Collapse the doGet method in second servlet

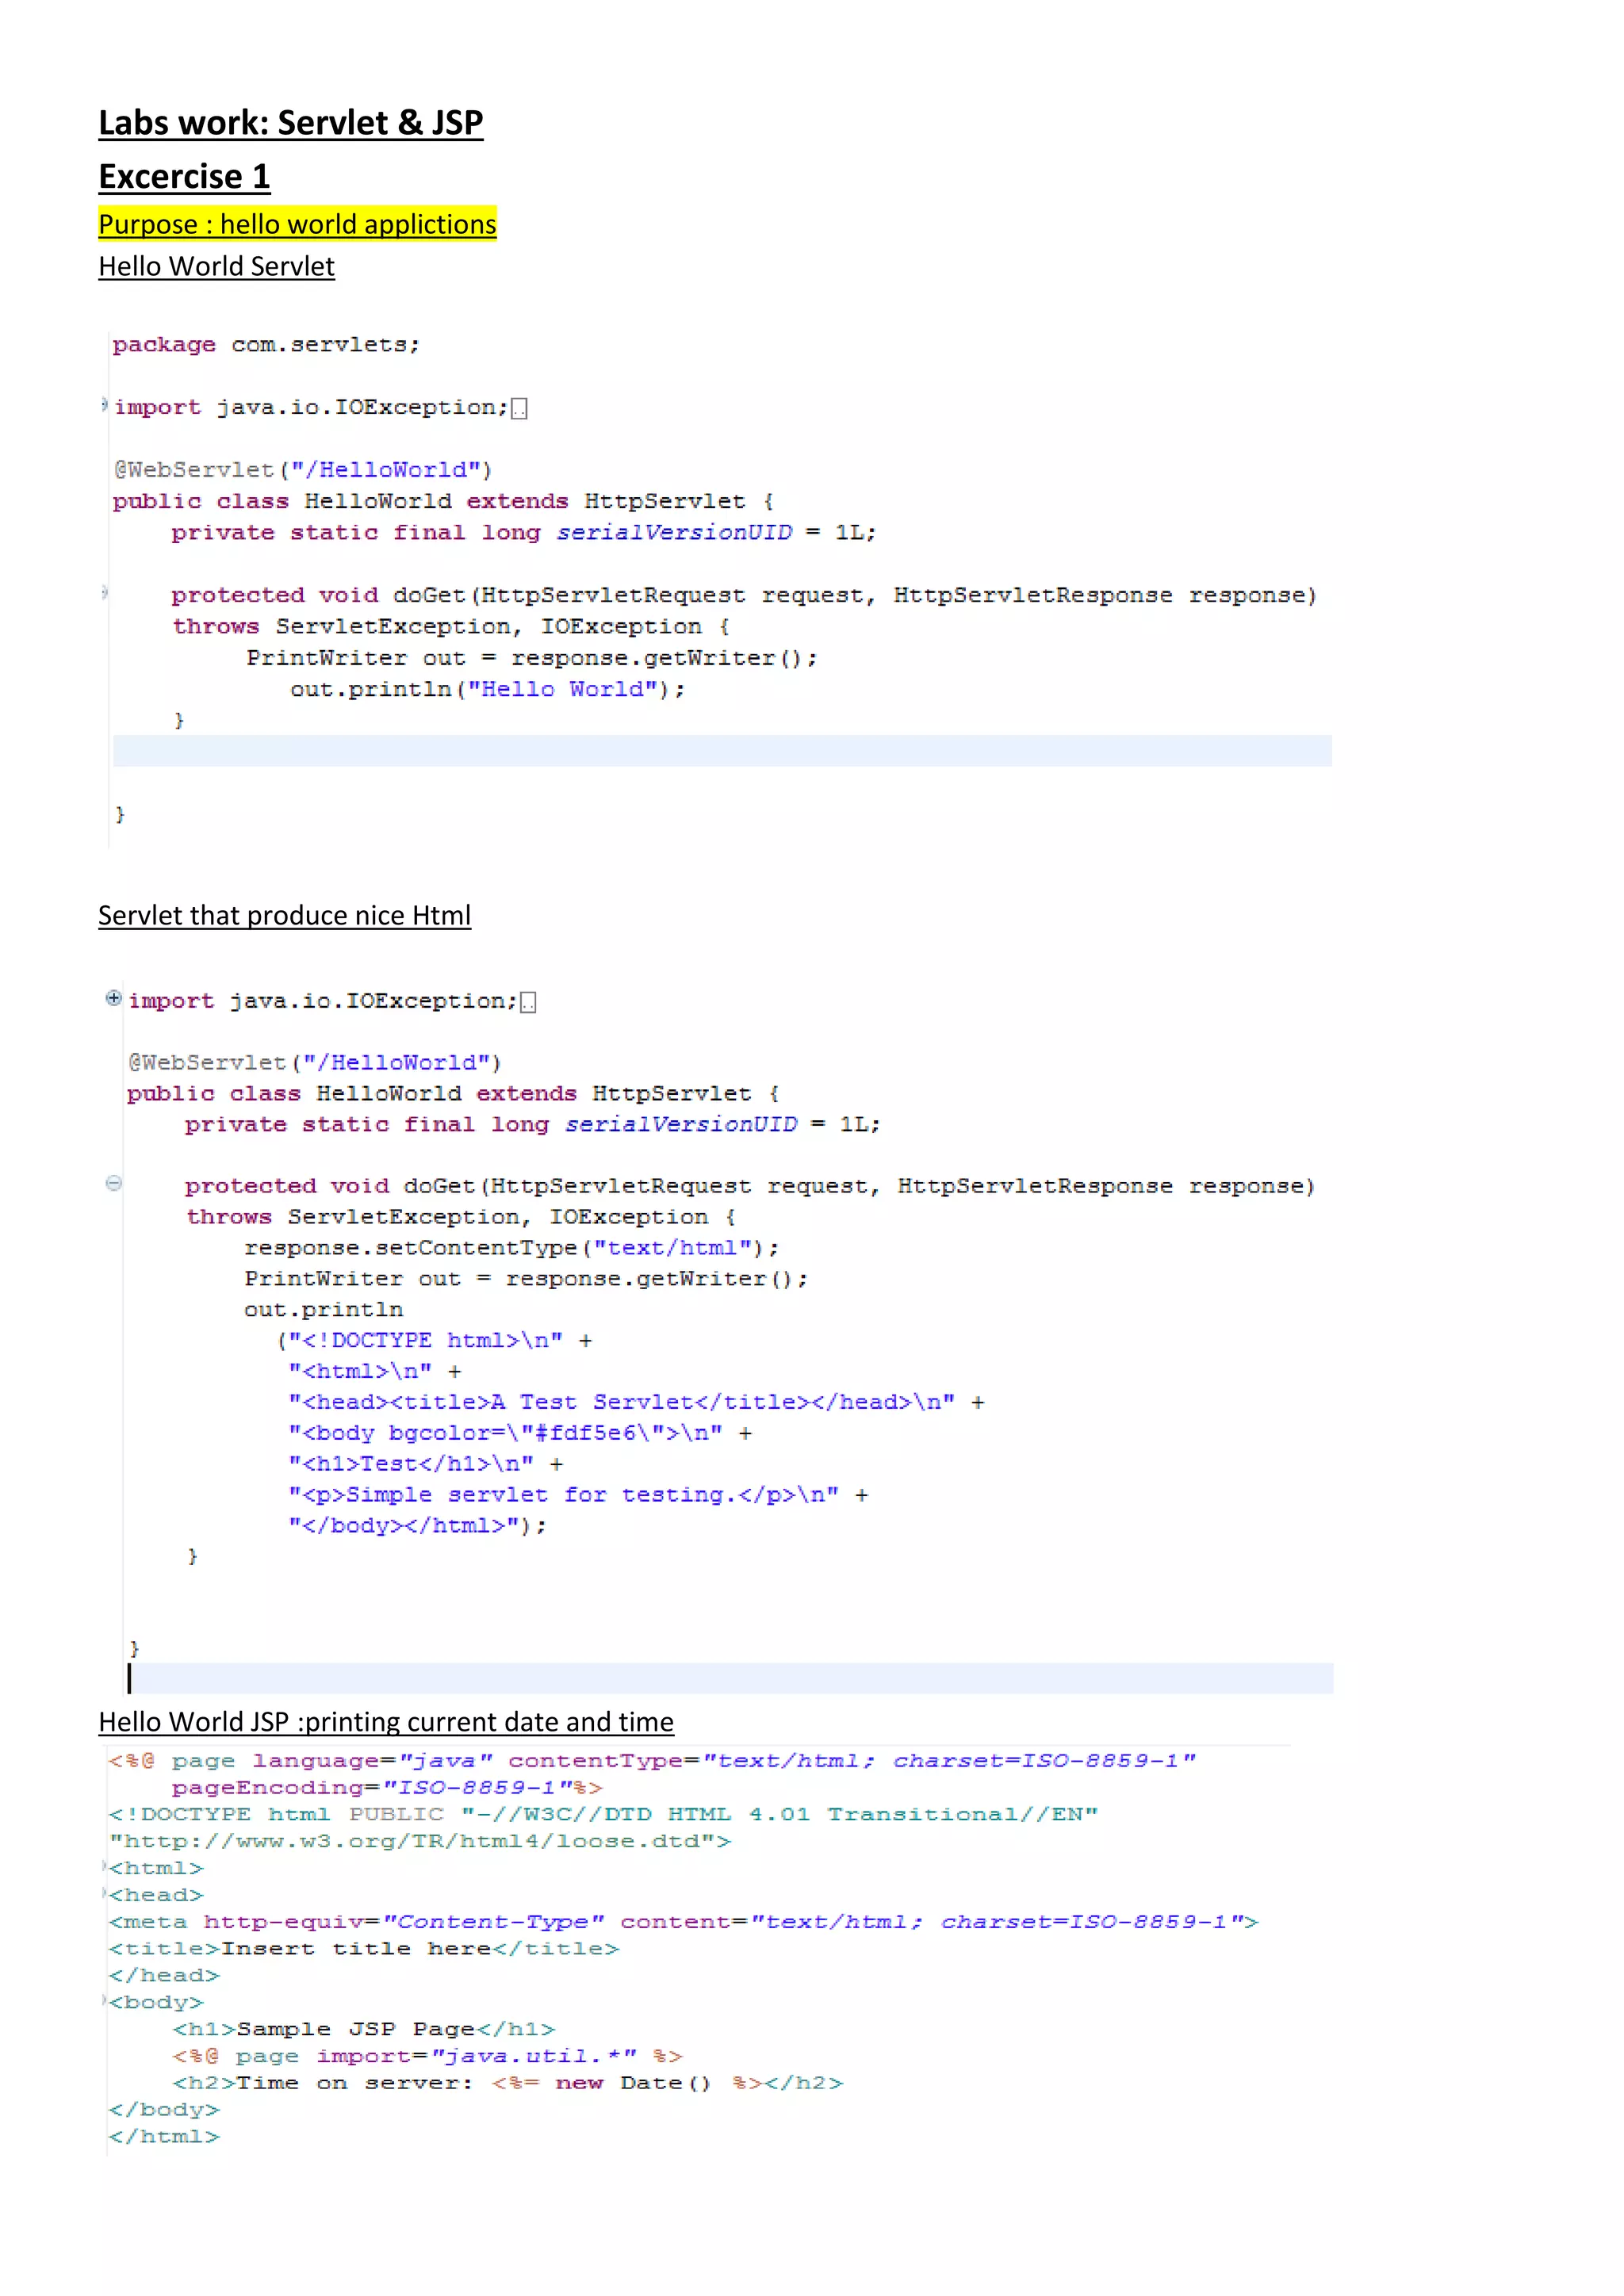(x=113, y=1183)
